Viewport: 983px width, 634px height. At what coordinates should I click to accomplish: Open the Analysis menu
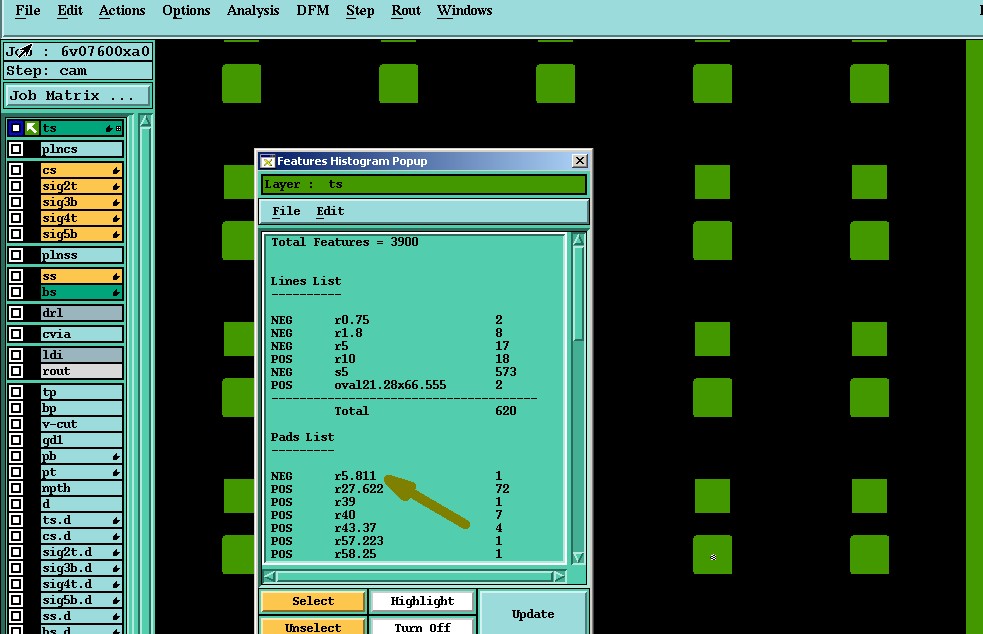pos(253,11)
